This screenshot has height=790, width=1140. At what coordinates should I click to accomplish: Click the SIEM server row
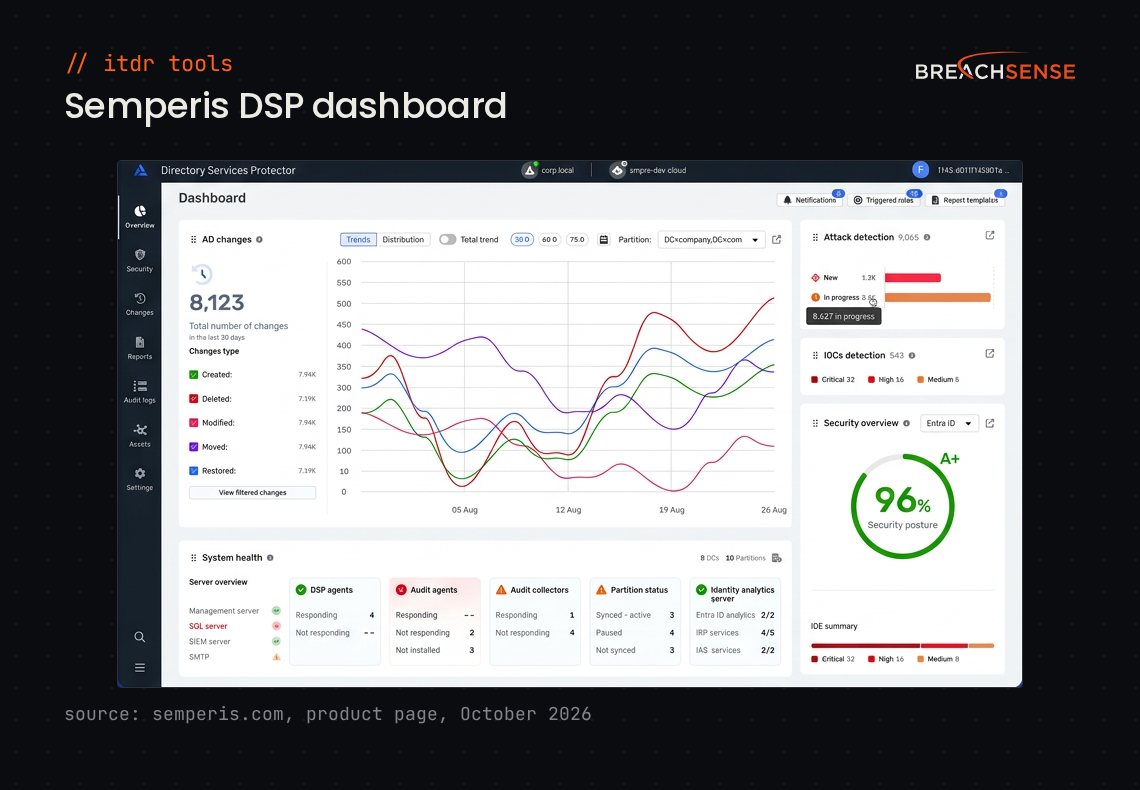[235, 642]
